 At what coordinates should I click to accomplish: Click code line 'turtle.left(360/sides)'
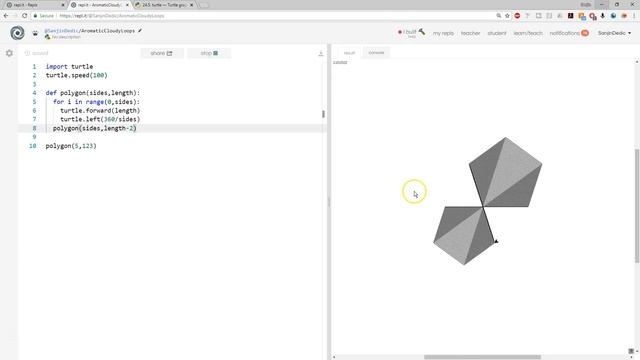click(x=100, y=119)
